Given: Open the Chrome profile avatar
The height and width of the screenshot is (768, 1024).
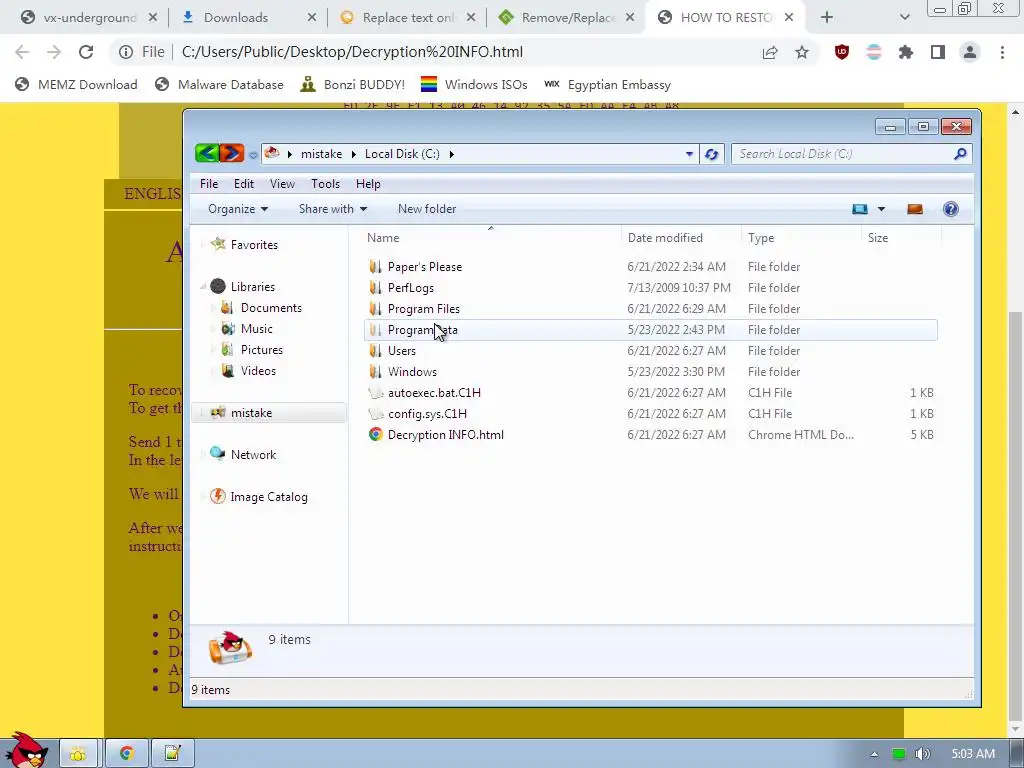Looking at the screenshot, I should (x=970, y=52).
